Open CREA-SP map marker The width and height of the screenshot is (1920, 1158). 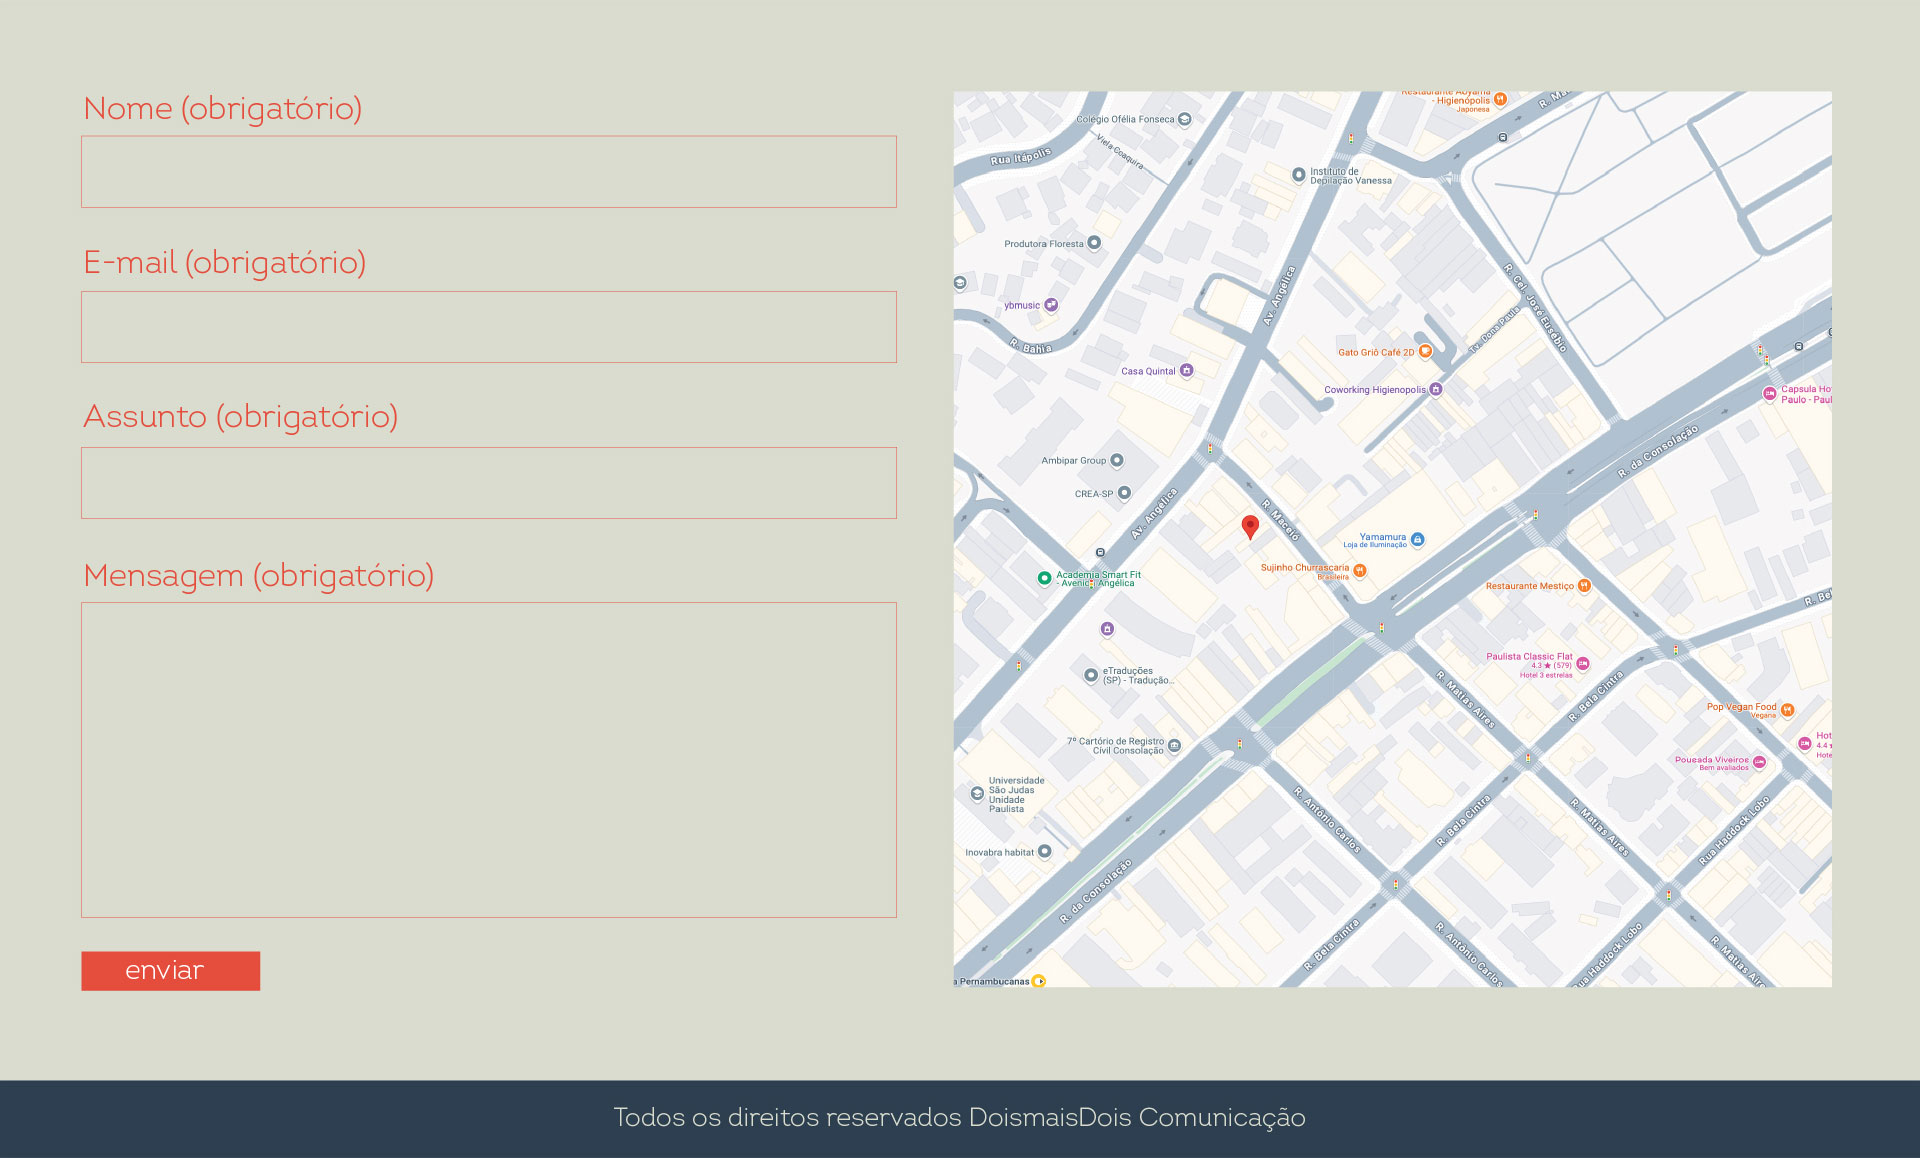coord(1124,493)
